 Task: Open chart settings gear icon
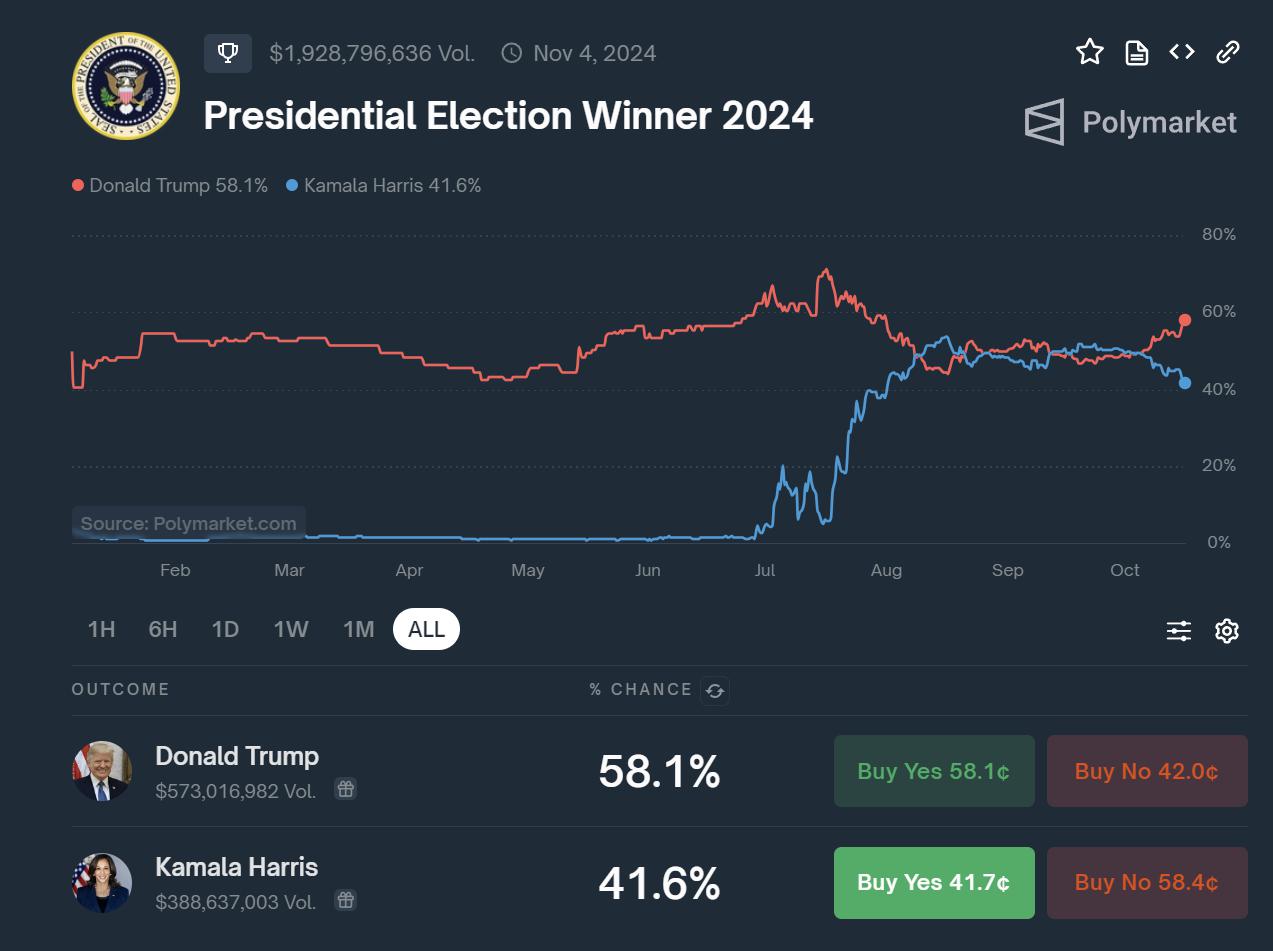[x=1227, y=631]
